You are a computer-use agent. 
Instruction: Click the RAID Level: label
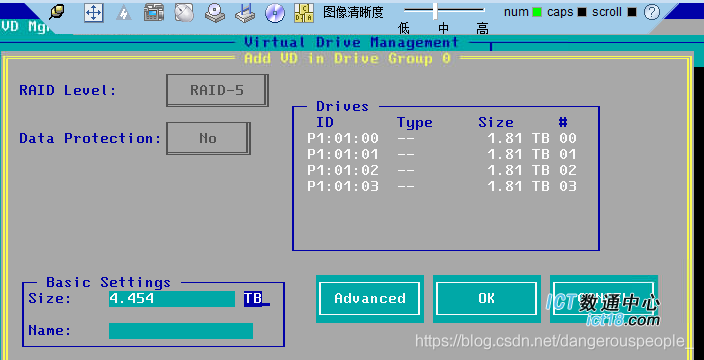click(68, 90)
